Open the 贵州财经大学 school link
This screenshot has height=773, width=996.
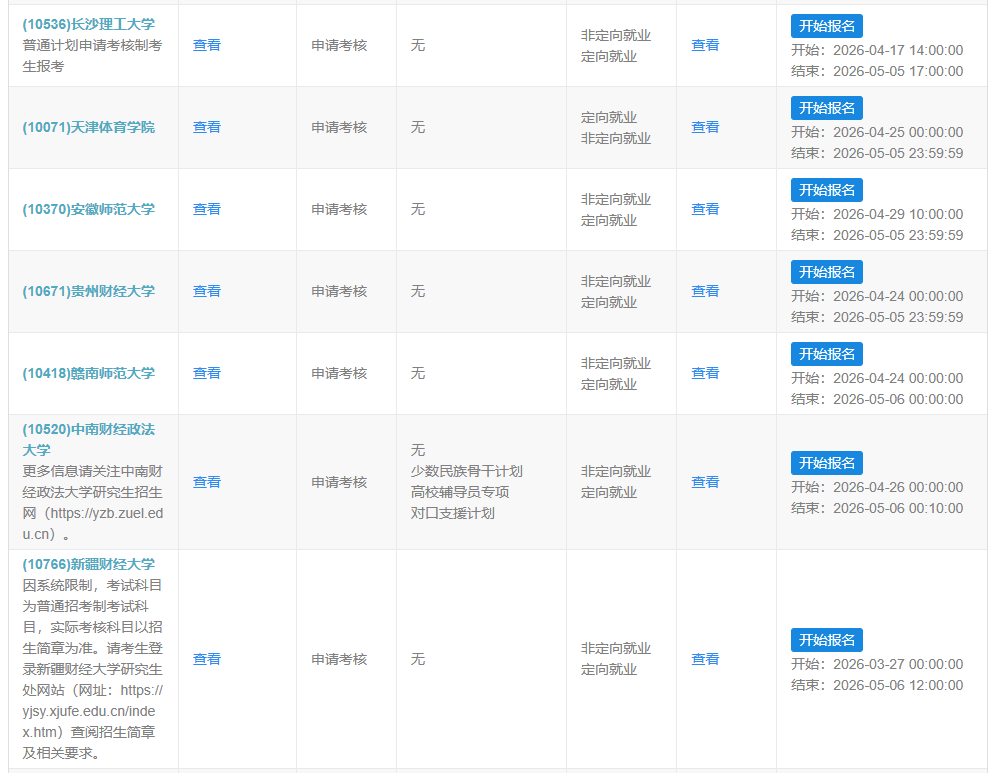click(x=88, y=291)
